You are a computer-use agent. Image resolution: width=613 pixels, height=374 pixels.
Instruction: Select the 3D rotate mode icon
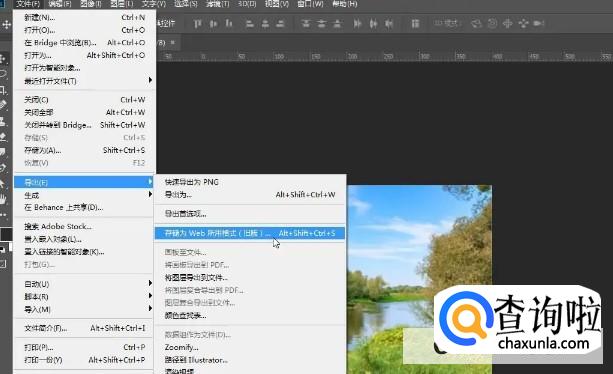pos(476,24)
